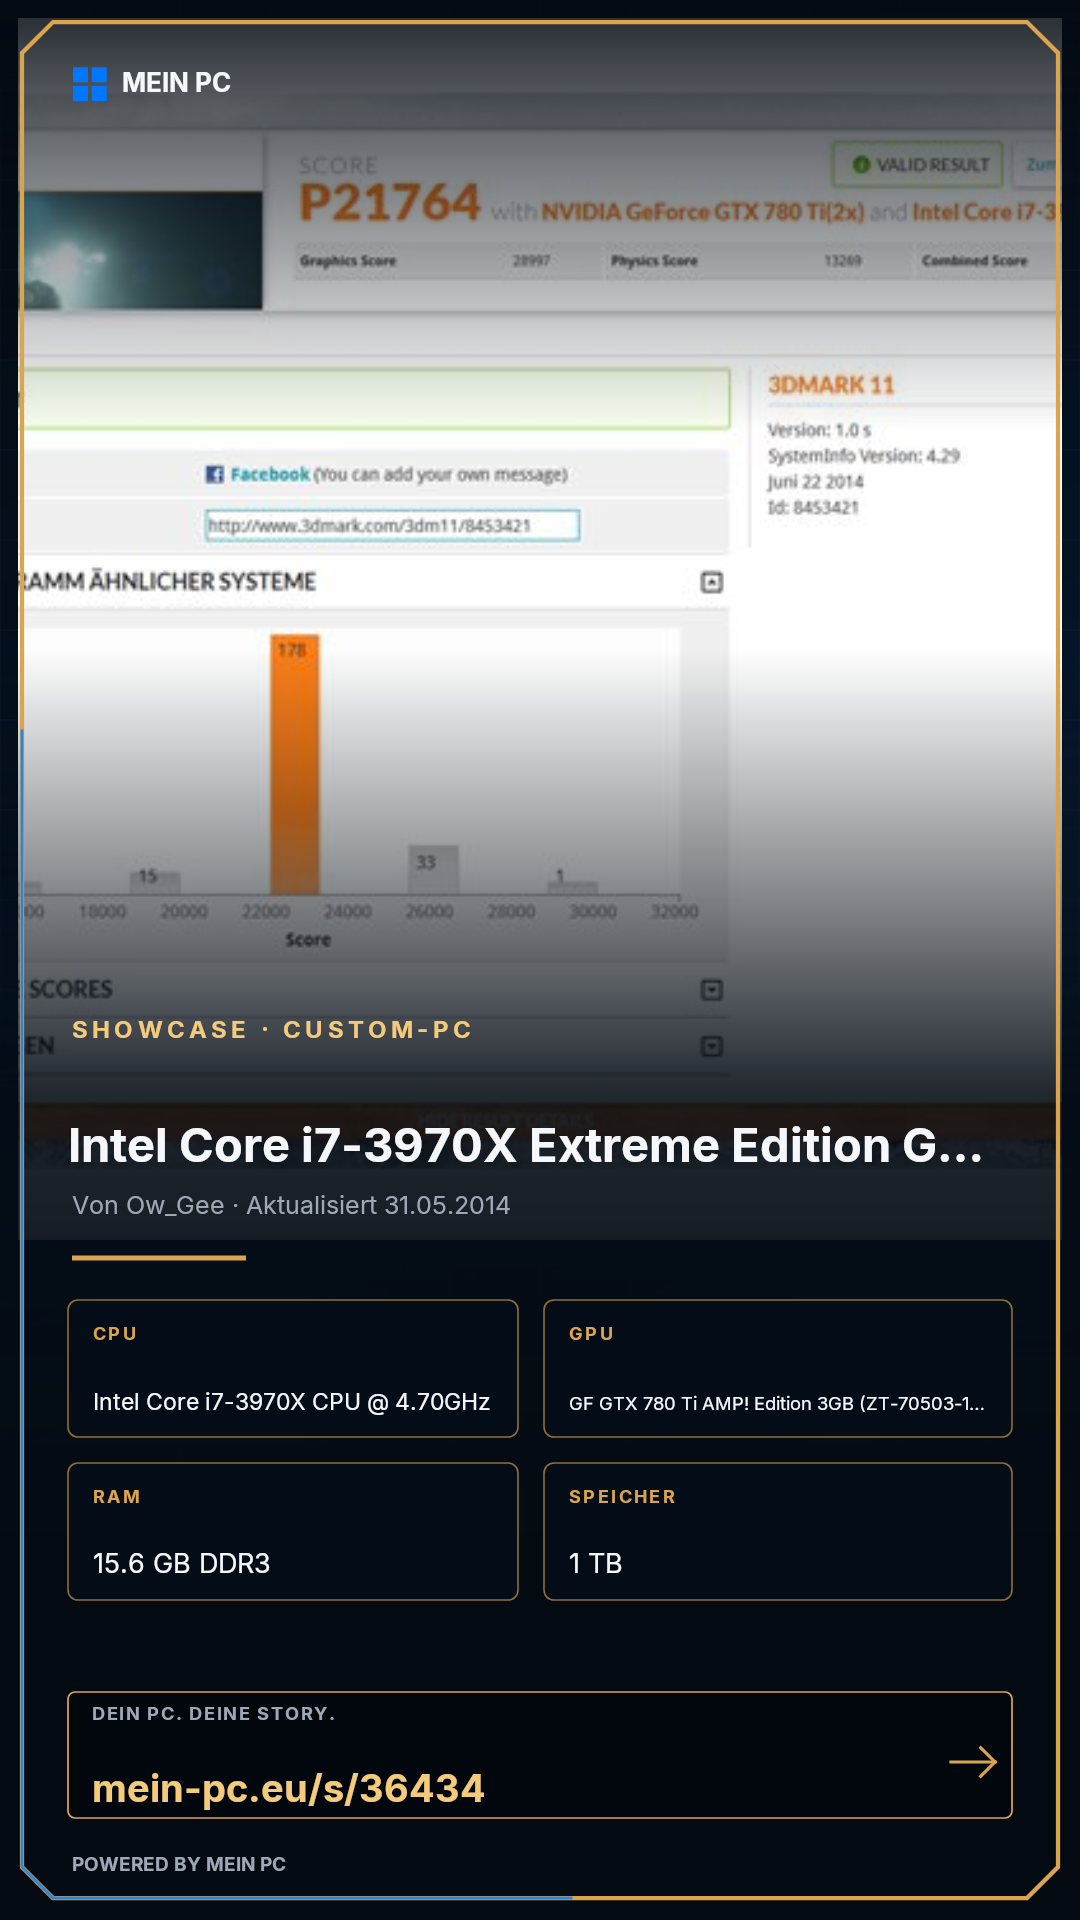The image size is (1080, 1920).
Task: Click the grey 15 bar in chart
Action: point(155,883)
